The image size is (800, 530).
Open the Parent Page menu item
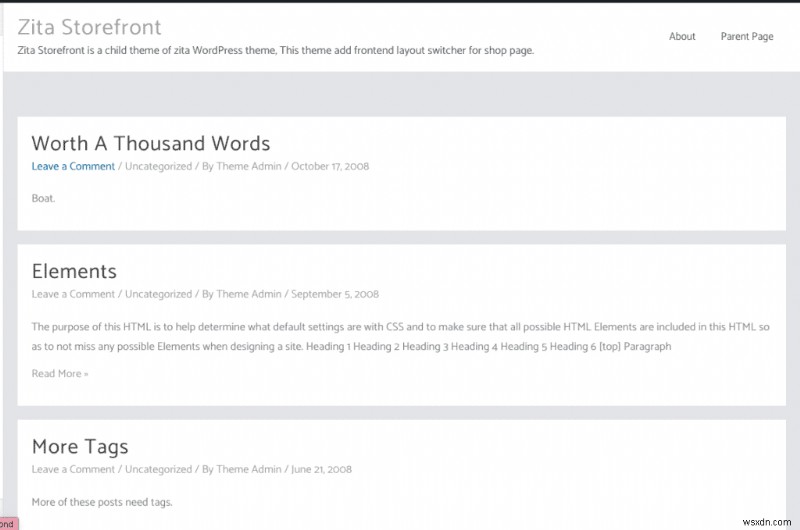pyautogui.click(x=747, y=37)
